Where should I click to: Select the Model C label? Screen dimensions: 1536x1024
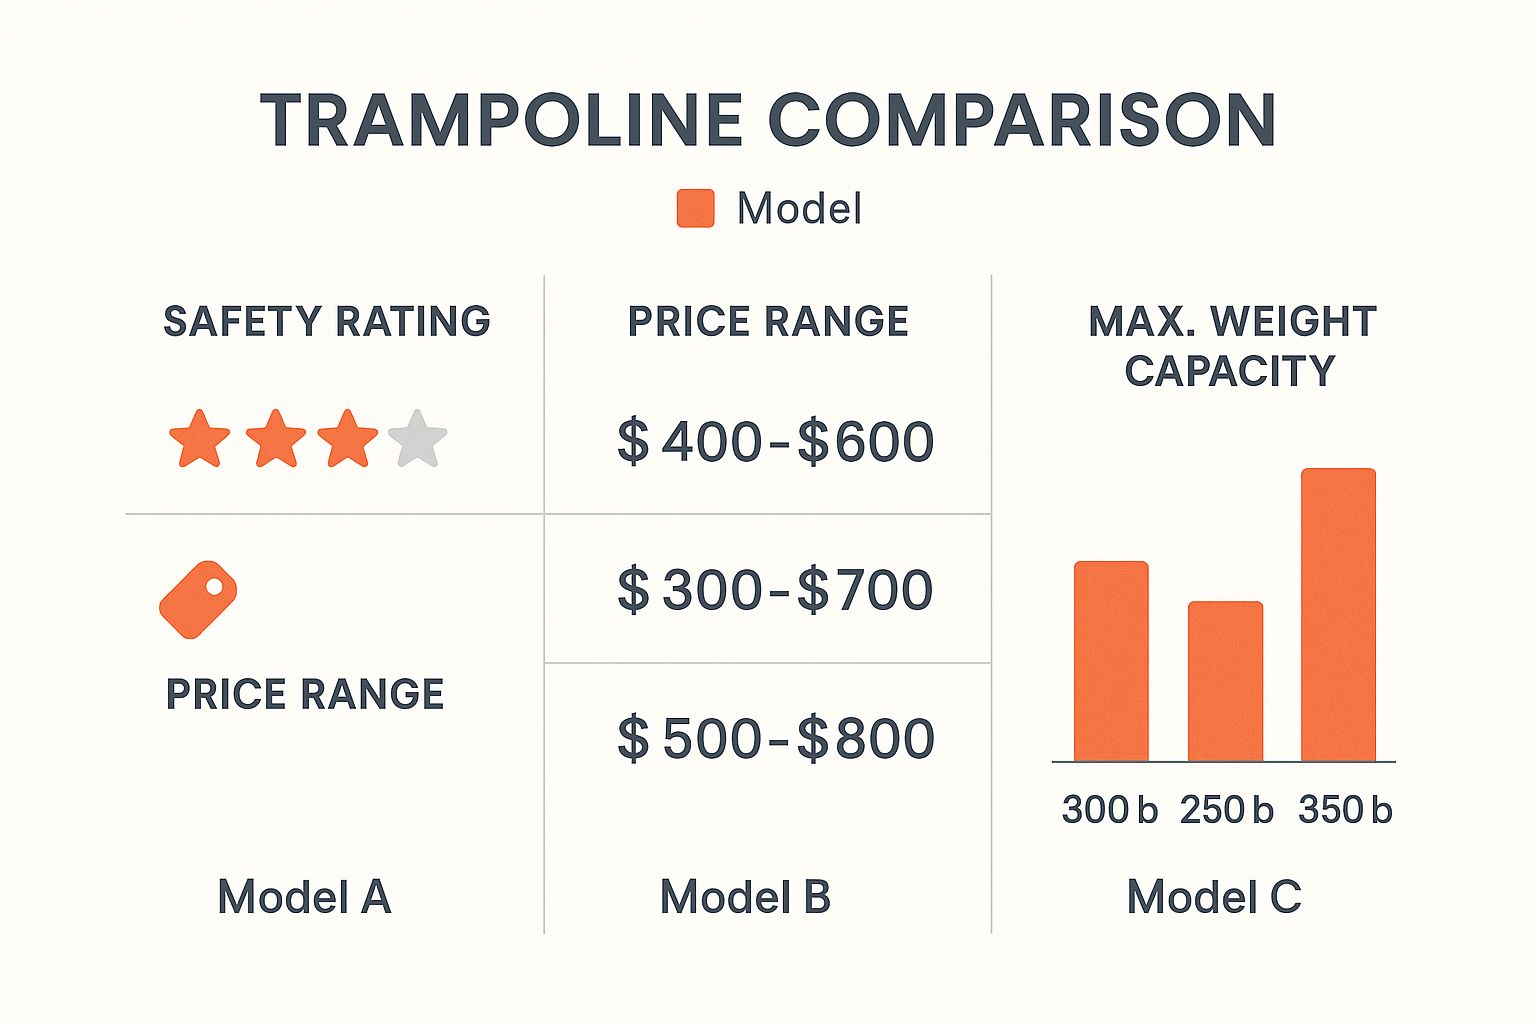click(1214, 897)
